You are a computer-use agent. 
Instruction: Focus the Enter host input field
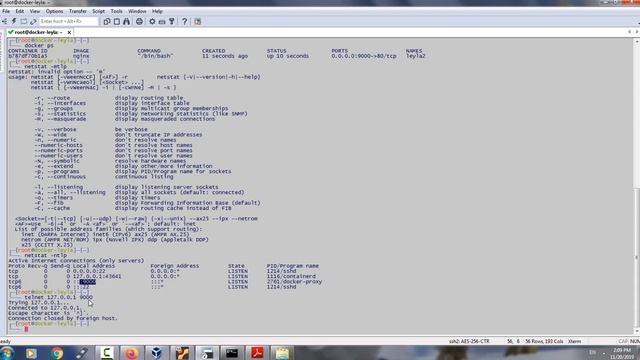[69, 21]
